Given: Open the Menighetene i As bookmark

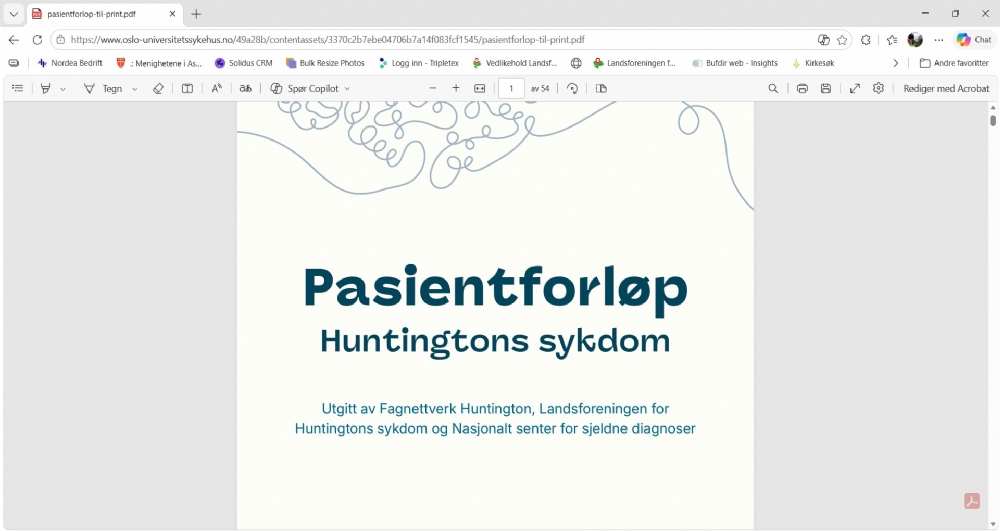Looking at the screenshot, I should coord(159,63).
